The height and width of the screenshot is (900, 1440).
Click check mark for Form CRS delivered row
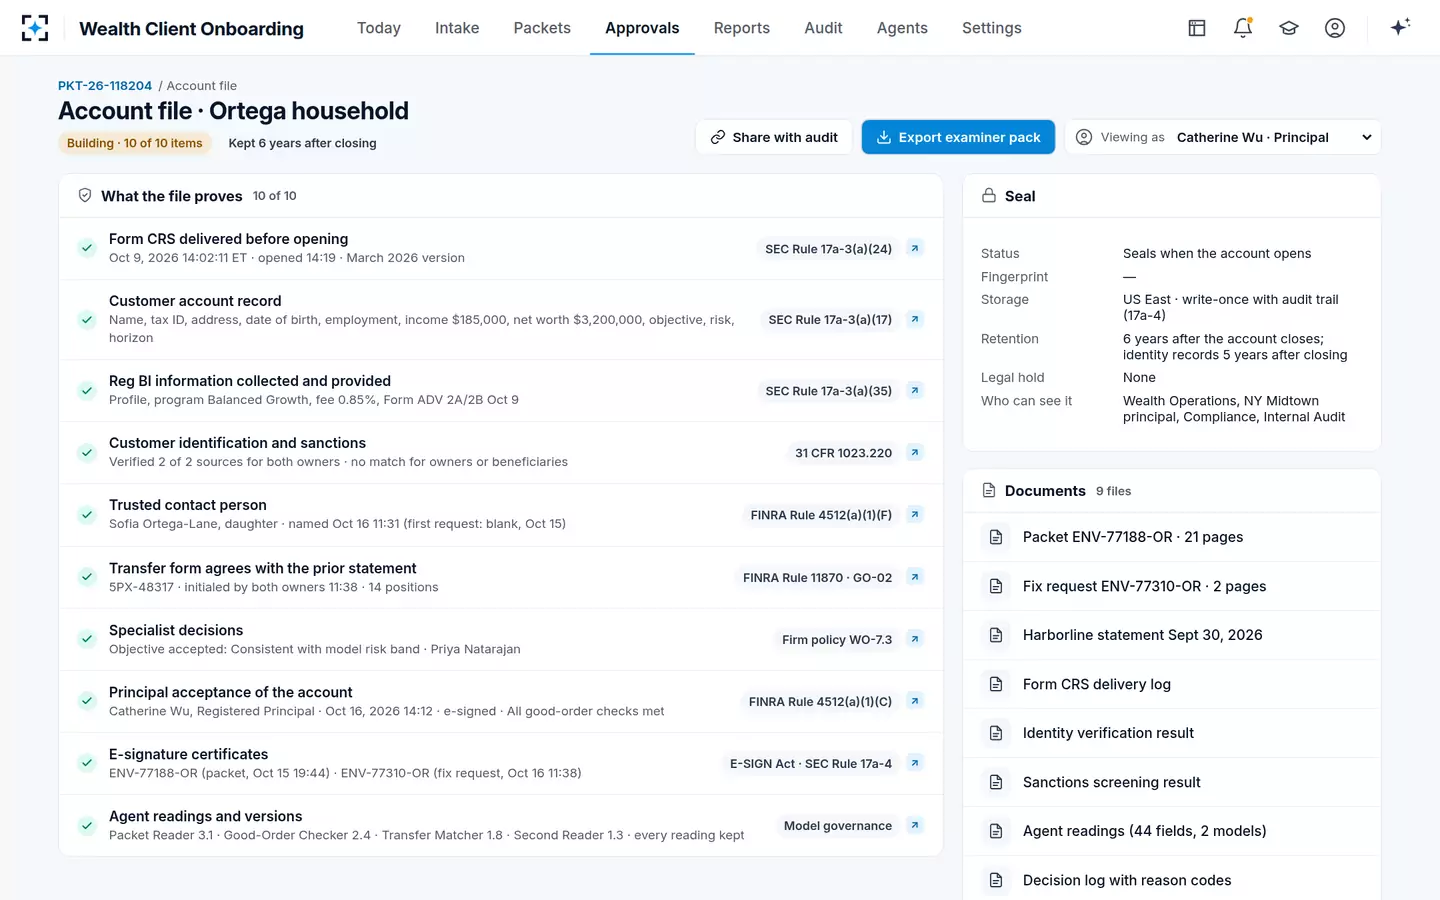[x=87, y=248]
